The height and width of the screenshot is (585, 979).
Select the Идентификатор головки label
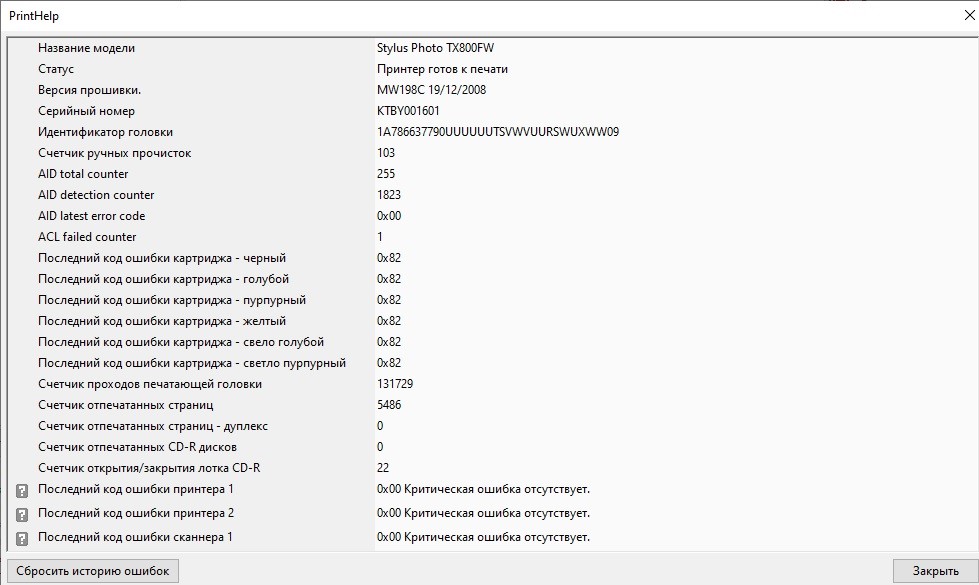click(x=106, y=132)
